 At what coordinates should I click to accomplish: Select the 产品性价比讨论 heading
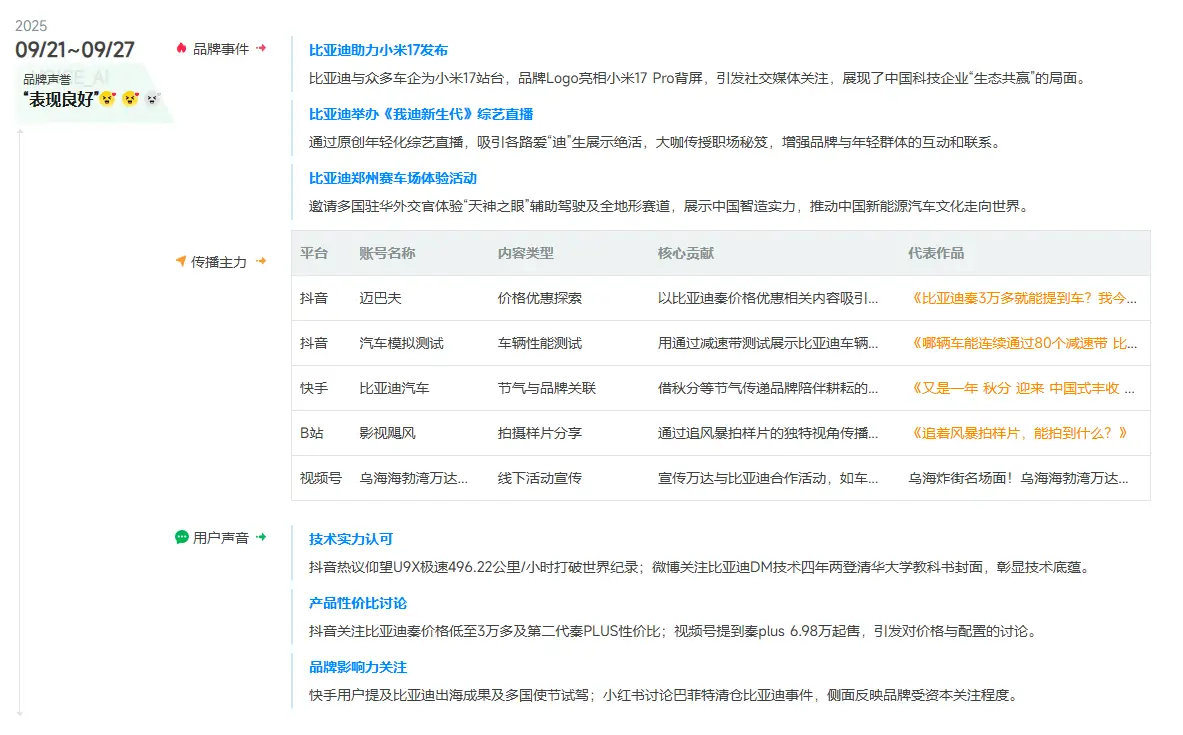click(358, 603)
